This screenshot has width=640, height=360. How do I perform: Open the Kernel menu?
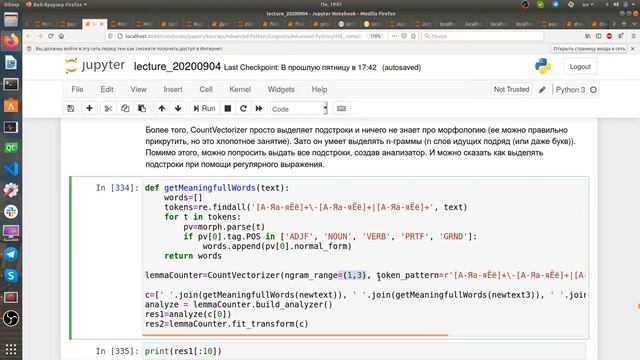[x=240, y=89]
